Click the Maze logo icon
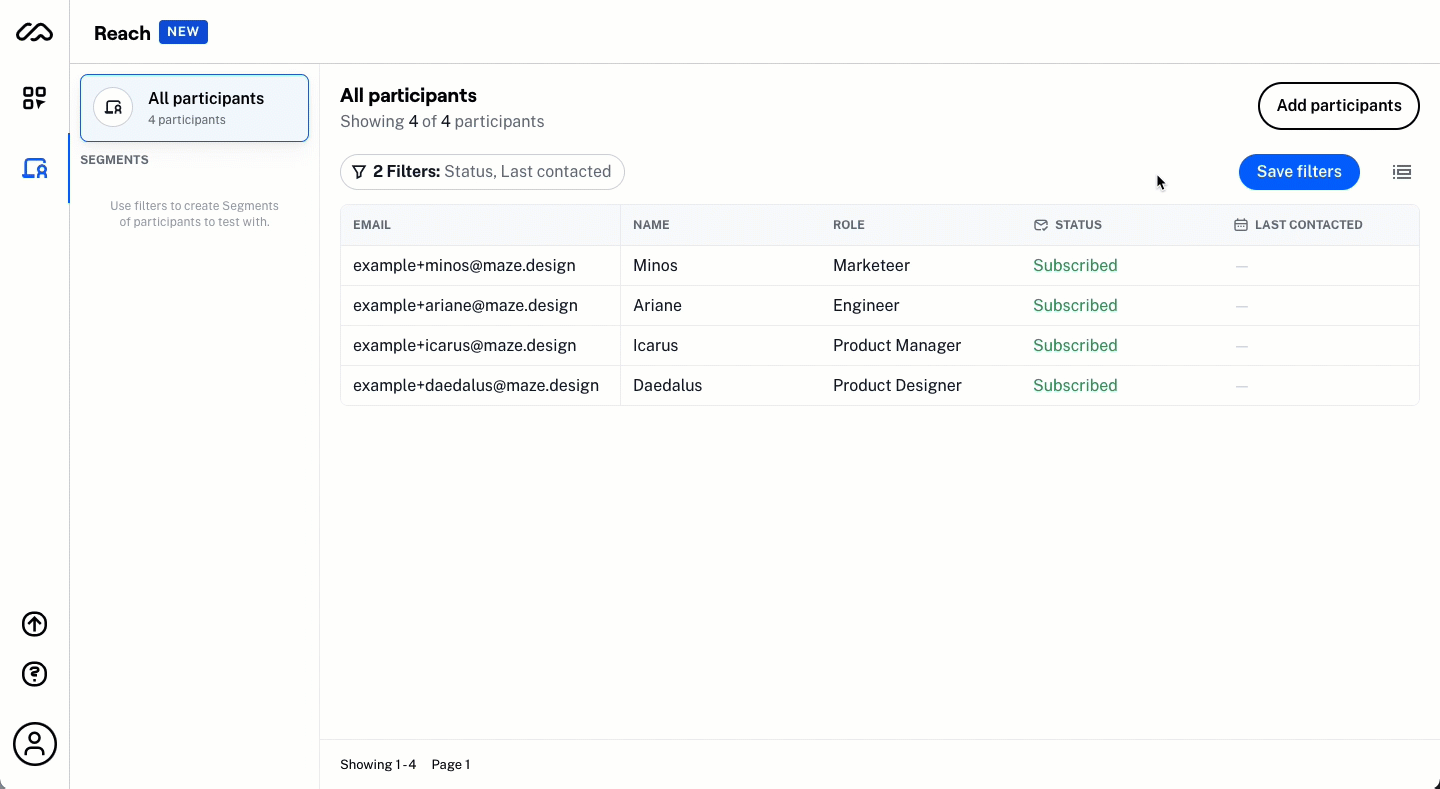The height and width of the screenshot is (789, 1440). coord(34,33)
